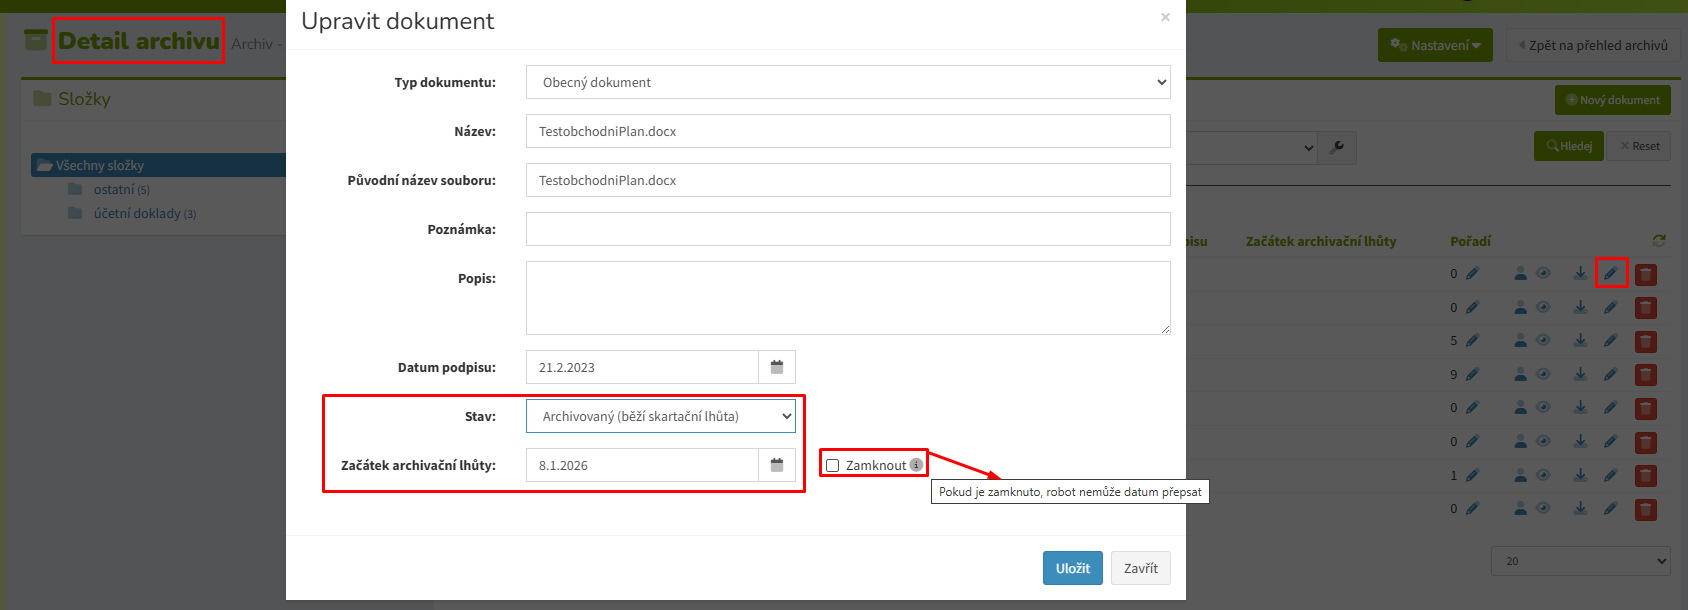Expand the Stav dropdown

tap(661, 416)
